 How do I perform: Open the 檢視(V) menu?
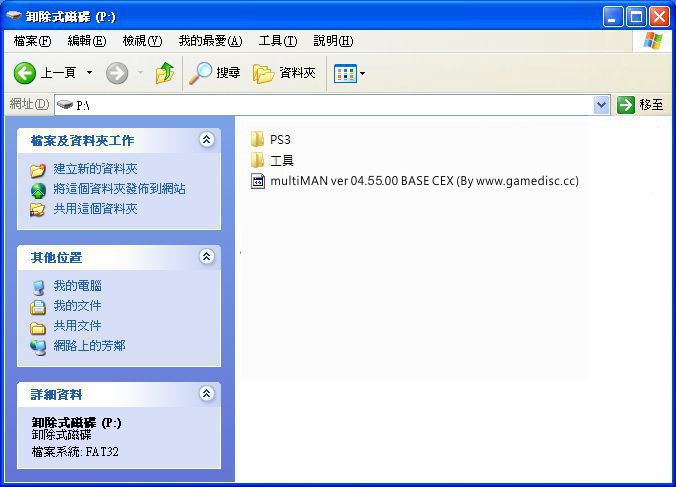pyautogui.click(x=142, y=41)
